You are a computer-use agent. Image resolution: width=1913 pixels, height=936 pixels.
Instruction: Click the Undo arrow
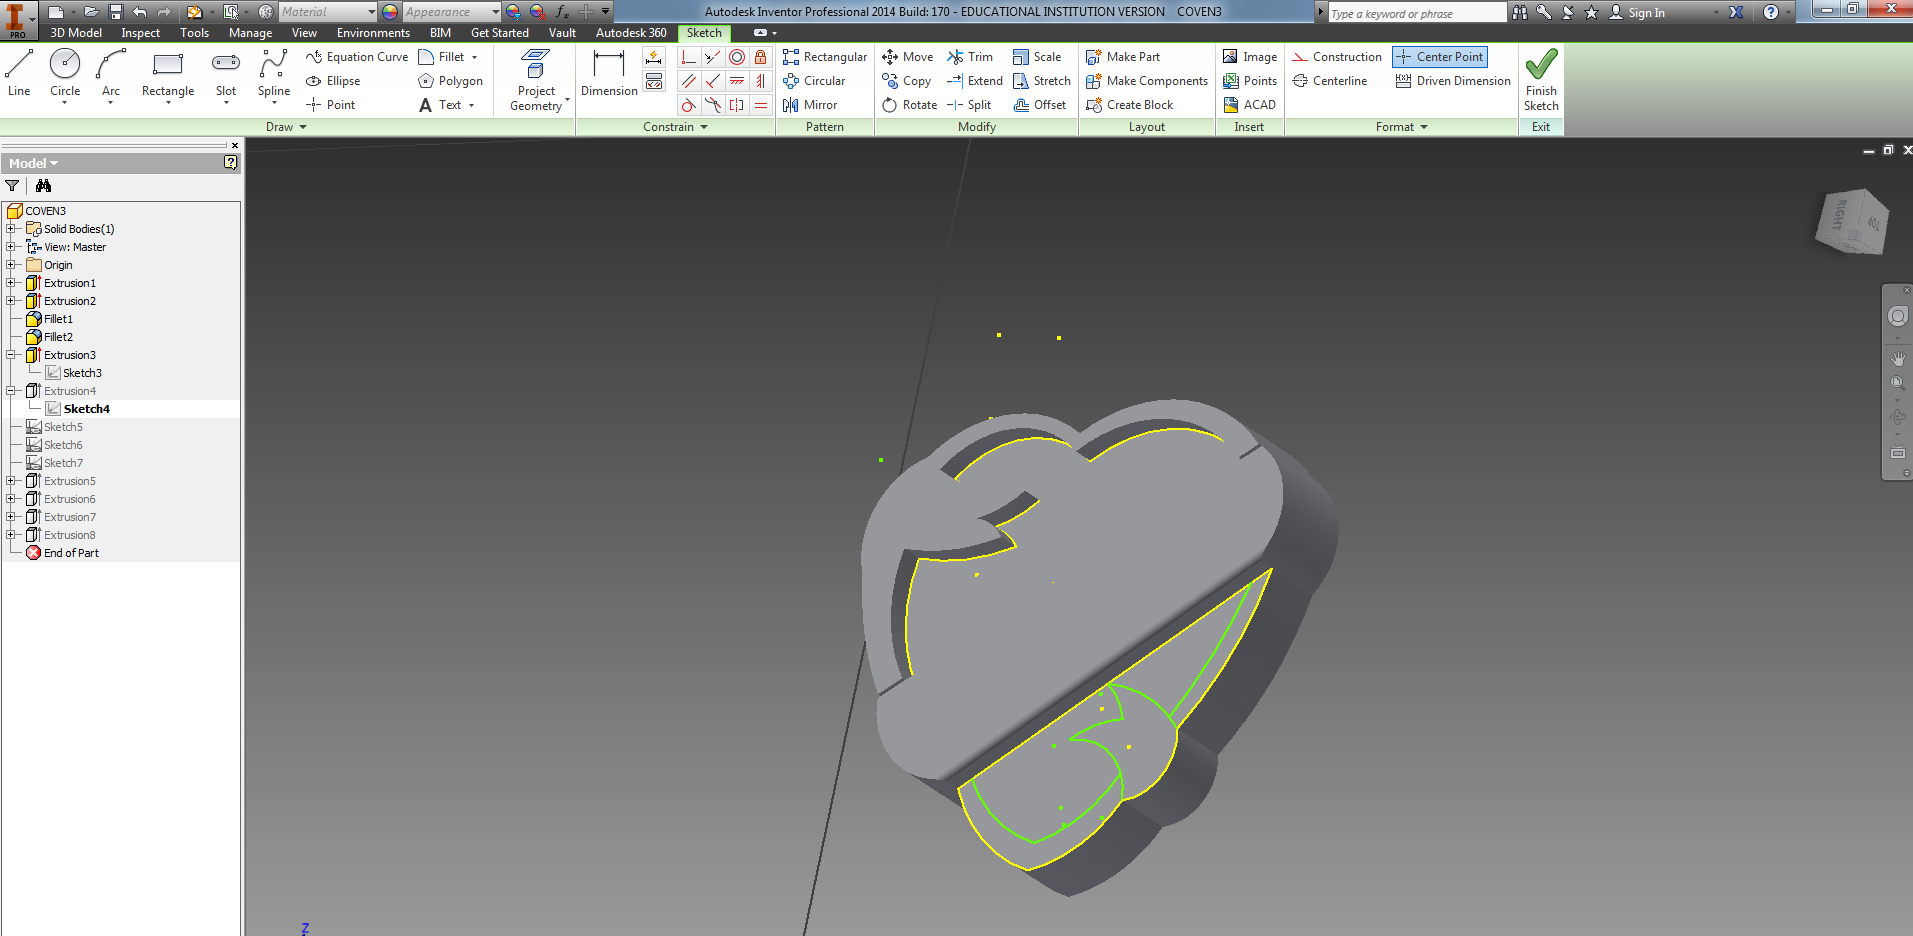point(139,12)
